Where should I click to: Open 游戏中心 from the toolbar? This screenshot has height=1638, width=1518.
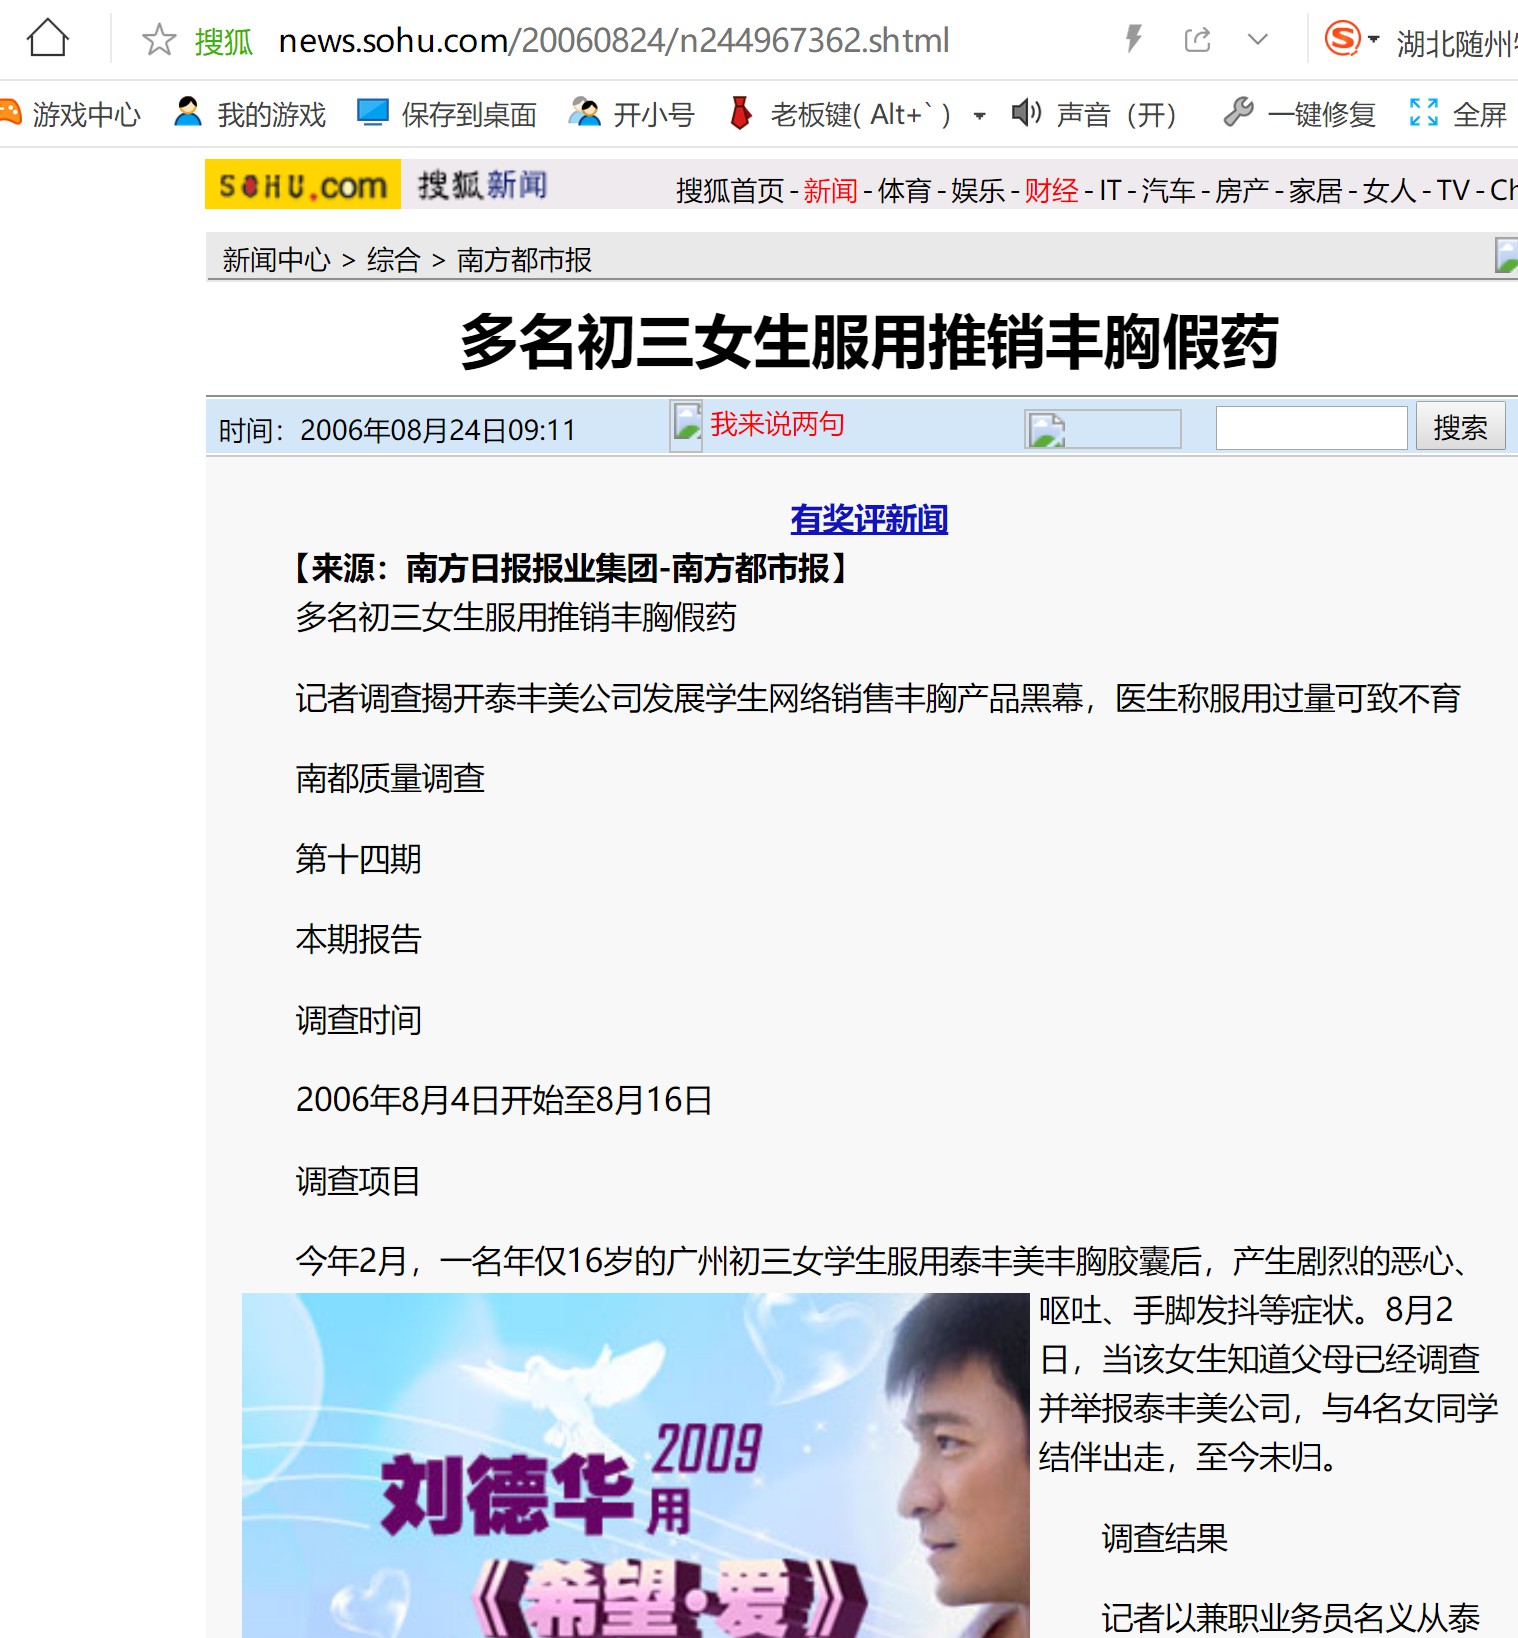pos(70,114)
